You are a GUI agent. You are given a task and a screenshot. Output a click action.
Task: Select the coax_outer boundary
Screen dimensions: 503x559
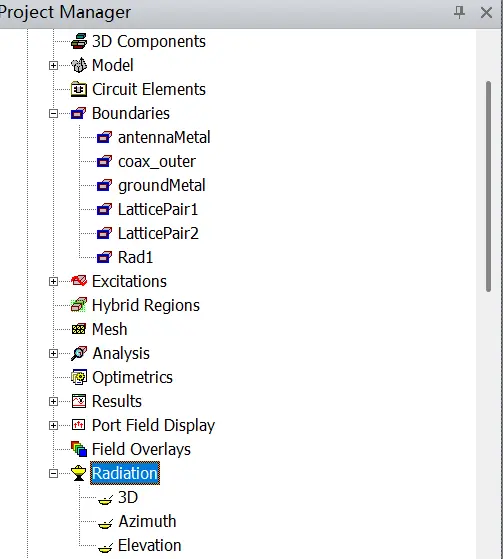pyautogui.click(x=157, y=161)
